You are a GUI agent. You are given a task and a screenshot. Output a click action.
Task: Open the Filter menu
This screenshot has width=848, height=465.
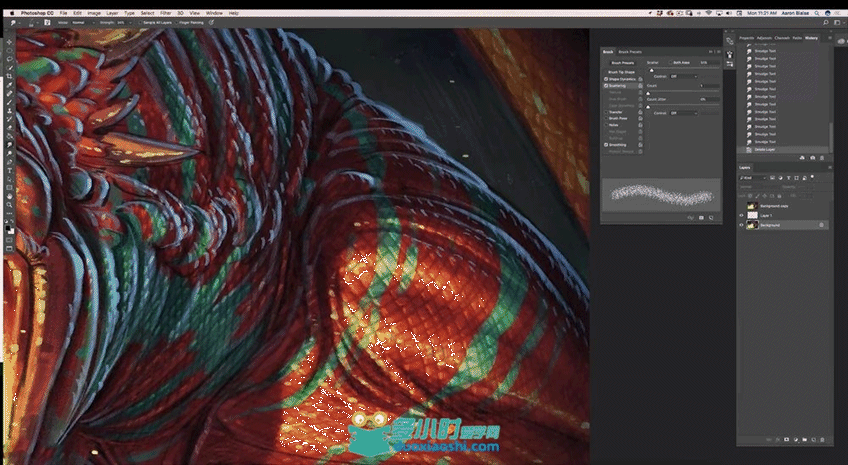pyautogui.click(x=166, y=13)
